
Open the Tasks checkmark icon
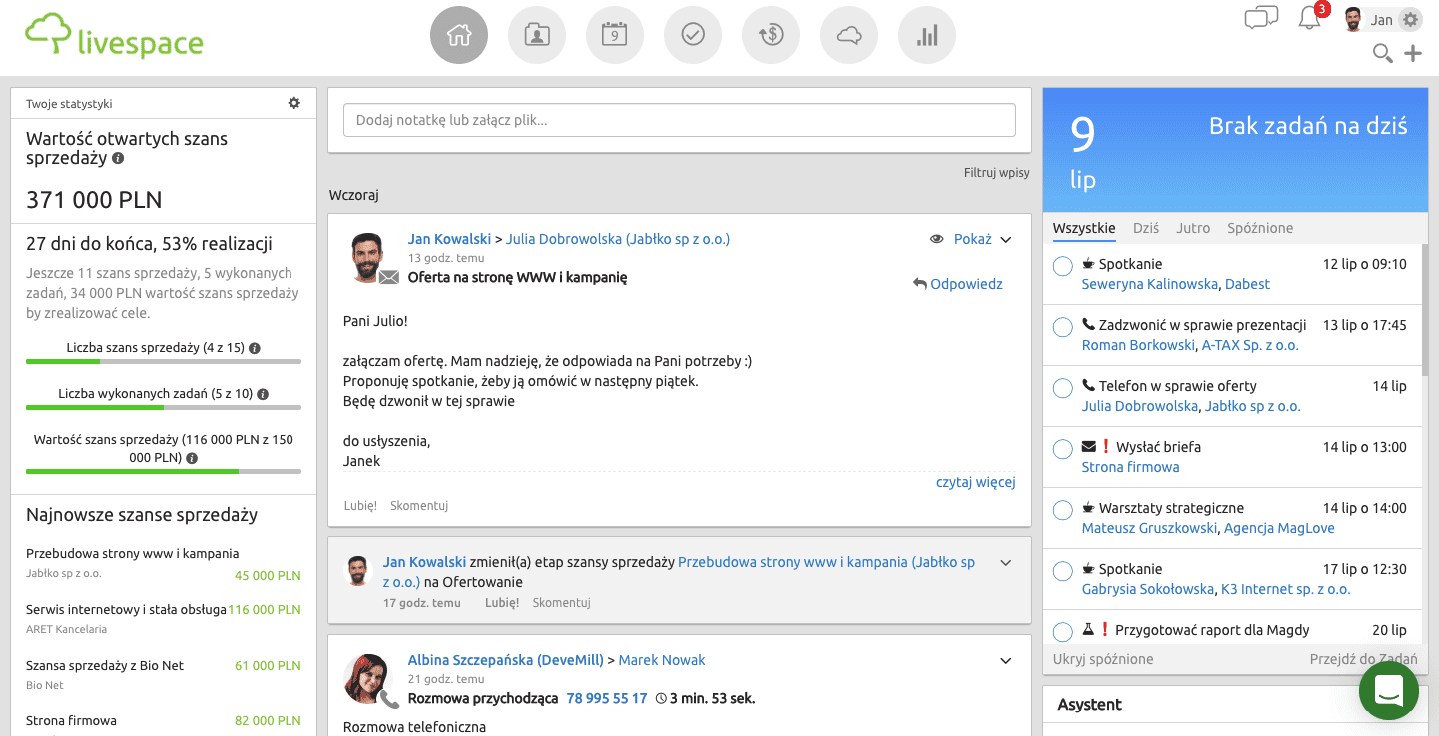pyautogui.click(x=693, y=35)
